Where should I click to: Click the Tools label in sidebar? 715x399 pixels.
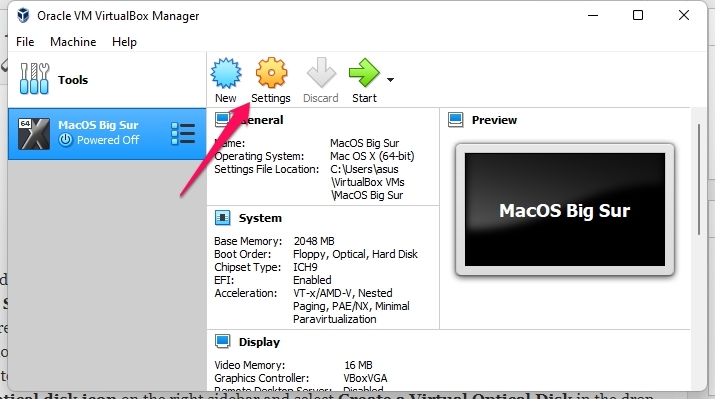(x=73, y=80)
